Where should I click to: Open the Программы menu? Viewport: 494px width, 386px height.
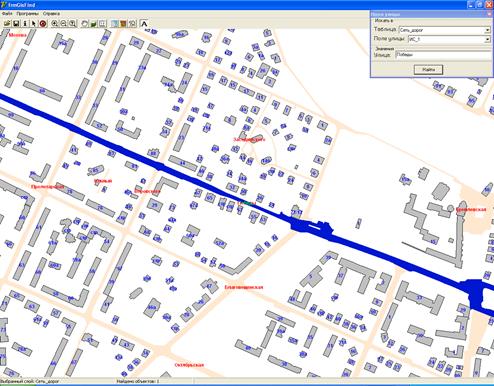[x=27, y=14]
